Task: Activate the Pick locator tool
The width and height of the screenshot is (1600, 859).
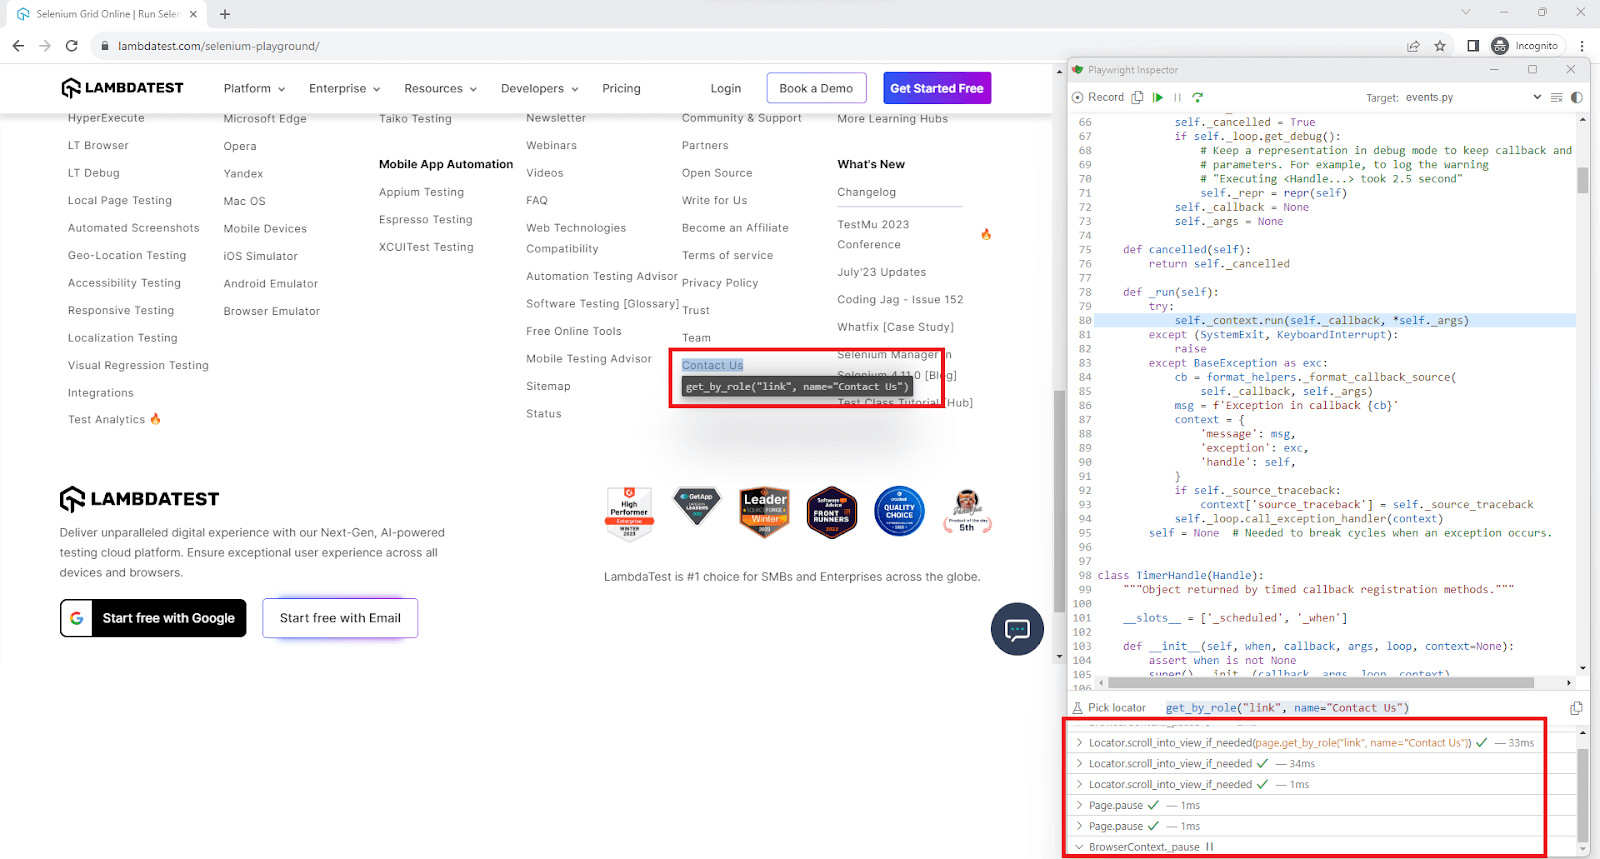Action: tap(1109, 708)
